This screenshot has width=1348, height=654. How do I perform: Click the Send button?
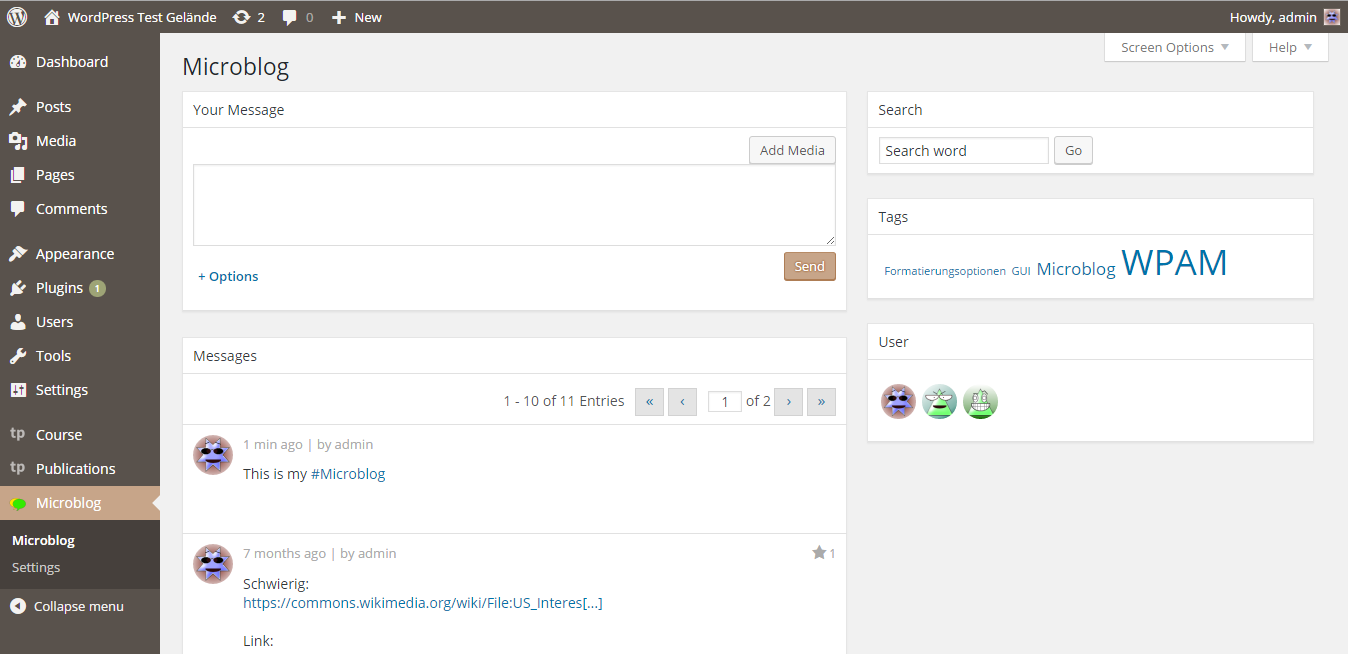point(809,266)
